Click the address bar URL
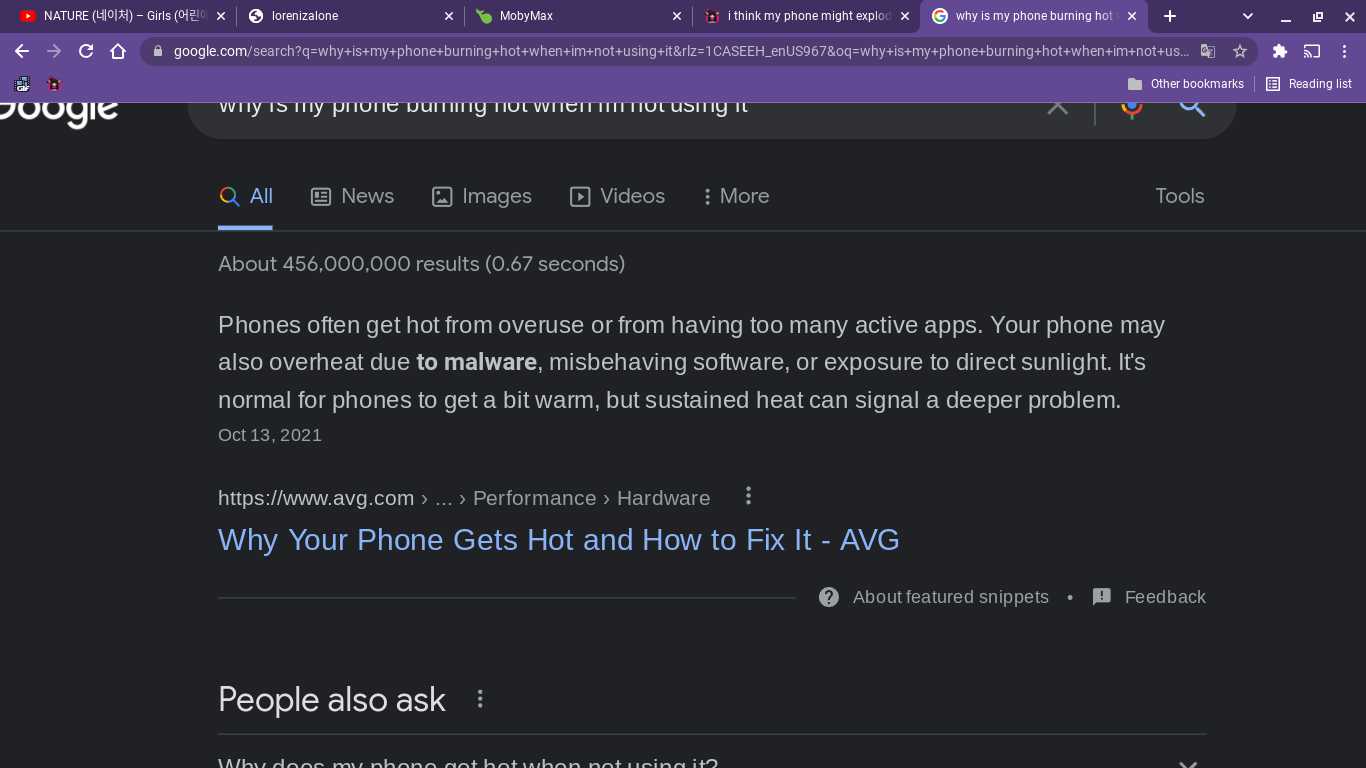Image resolution: width=1366 pixels, height=768 pixels. (x=680, y=51)
